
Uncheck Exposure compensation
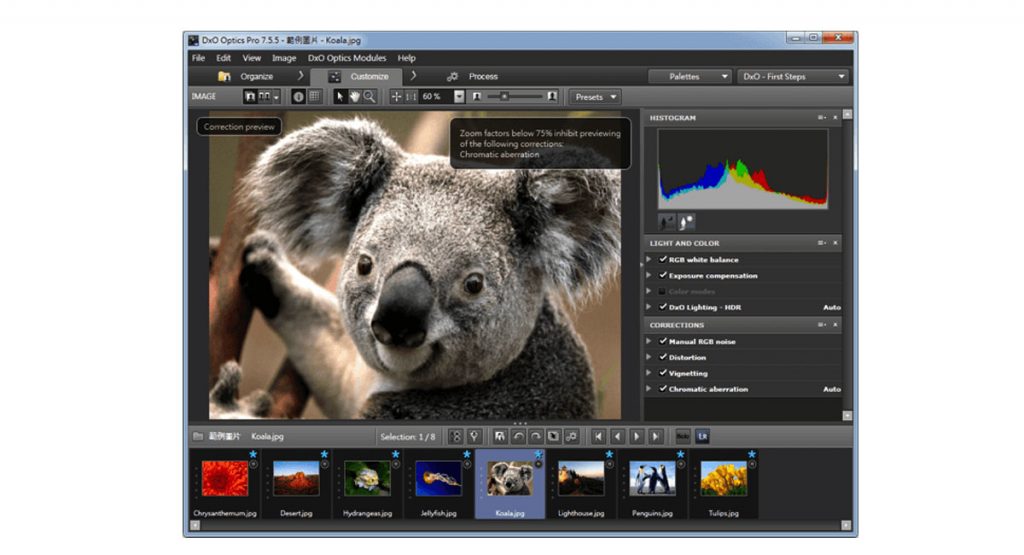click(663, 275)
